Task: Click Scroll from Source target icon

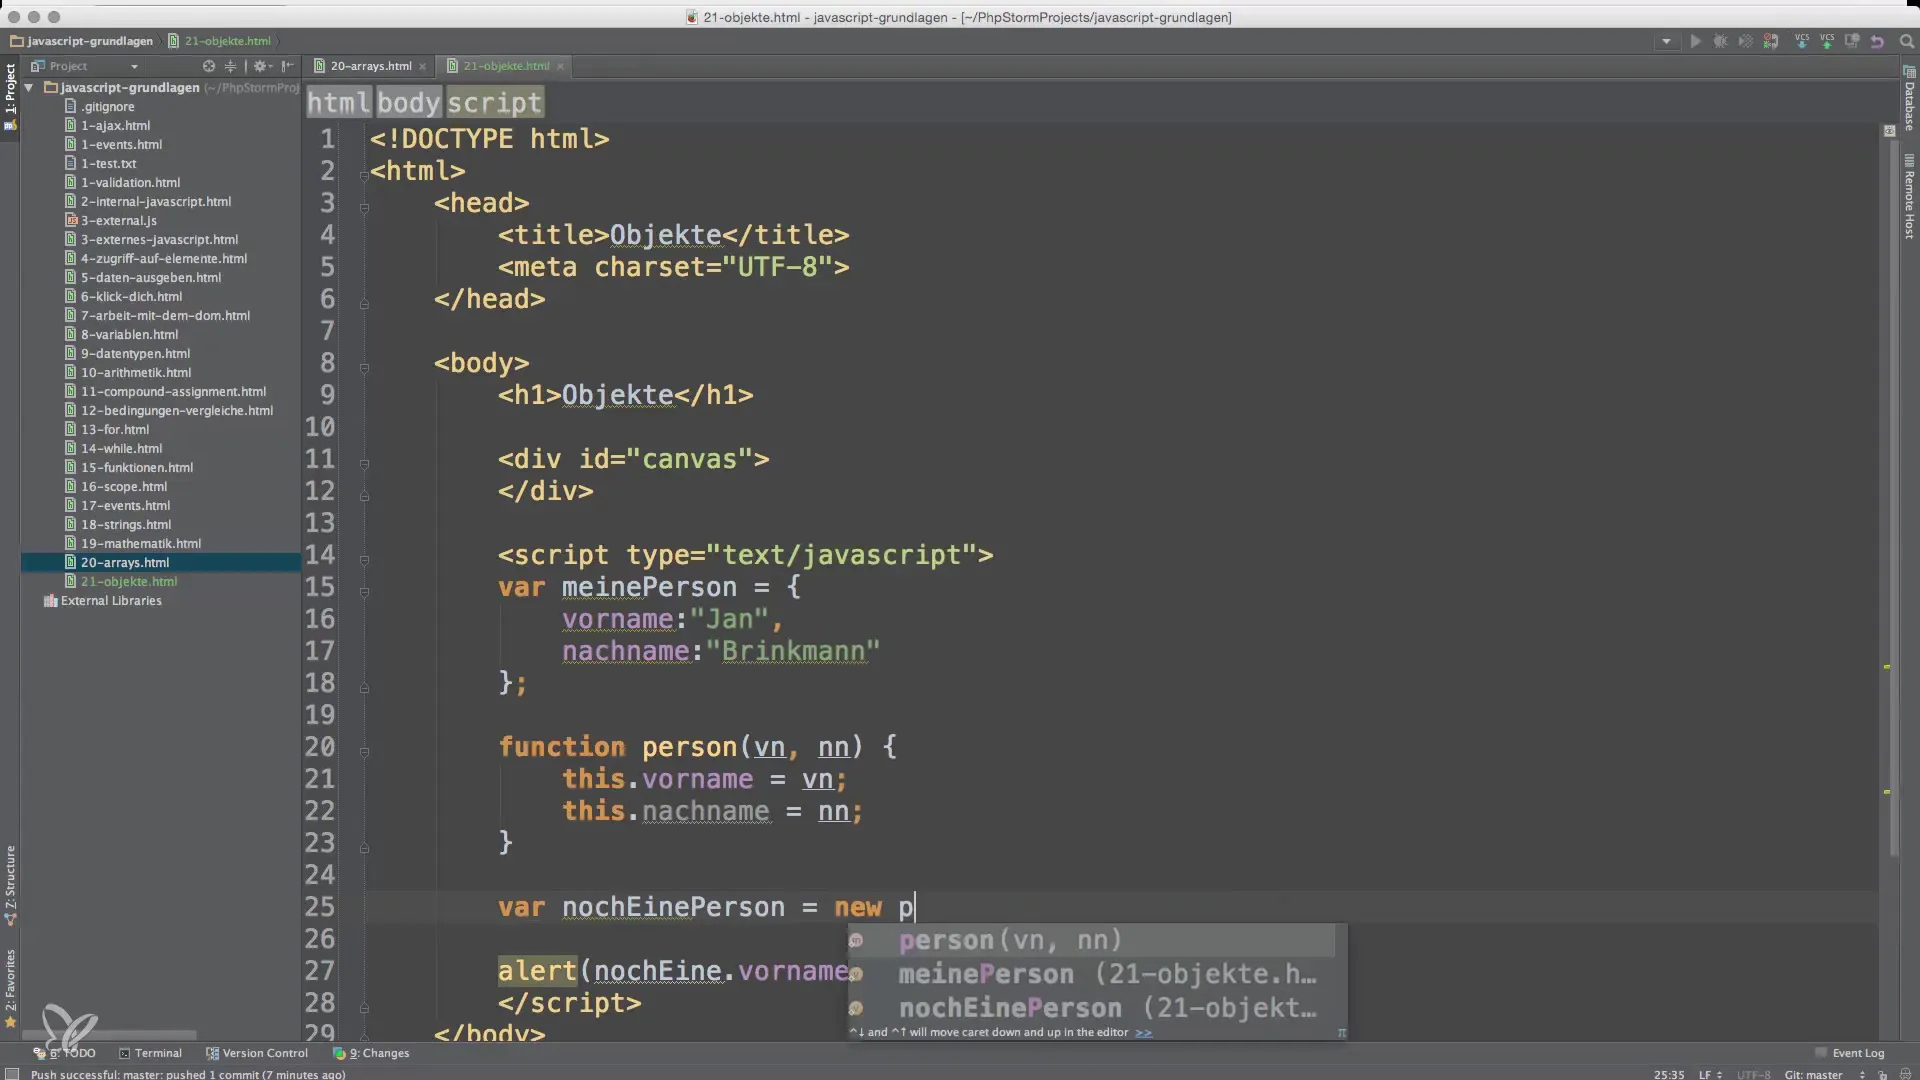Action: click(209, 66)
